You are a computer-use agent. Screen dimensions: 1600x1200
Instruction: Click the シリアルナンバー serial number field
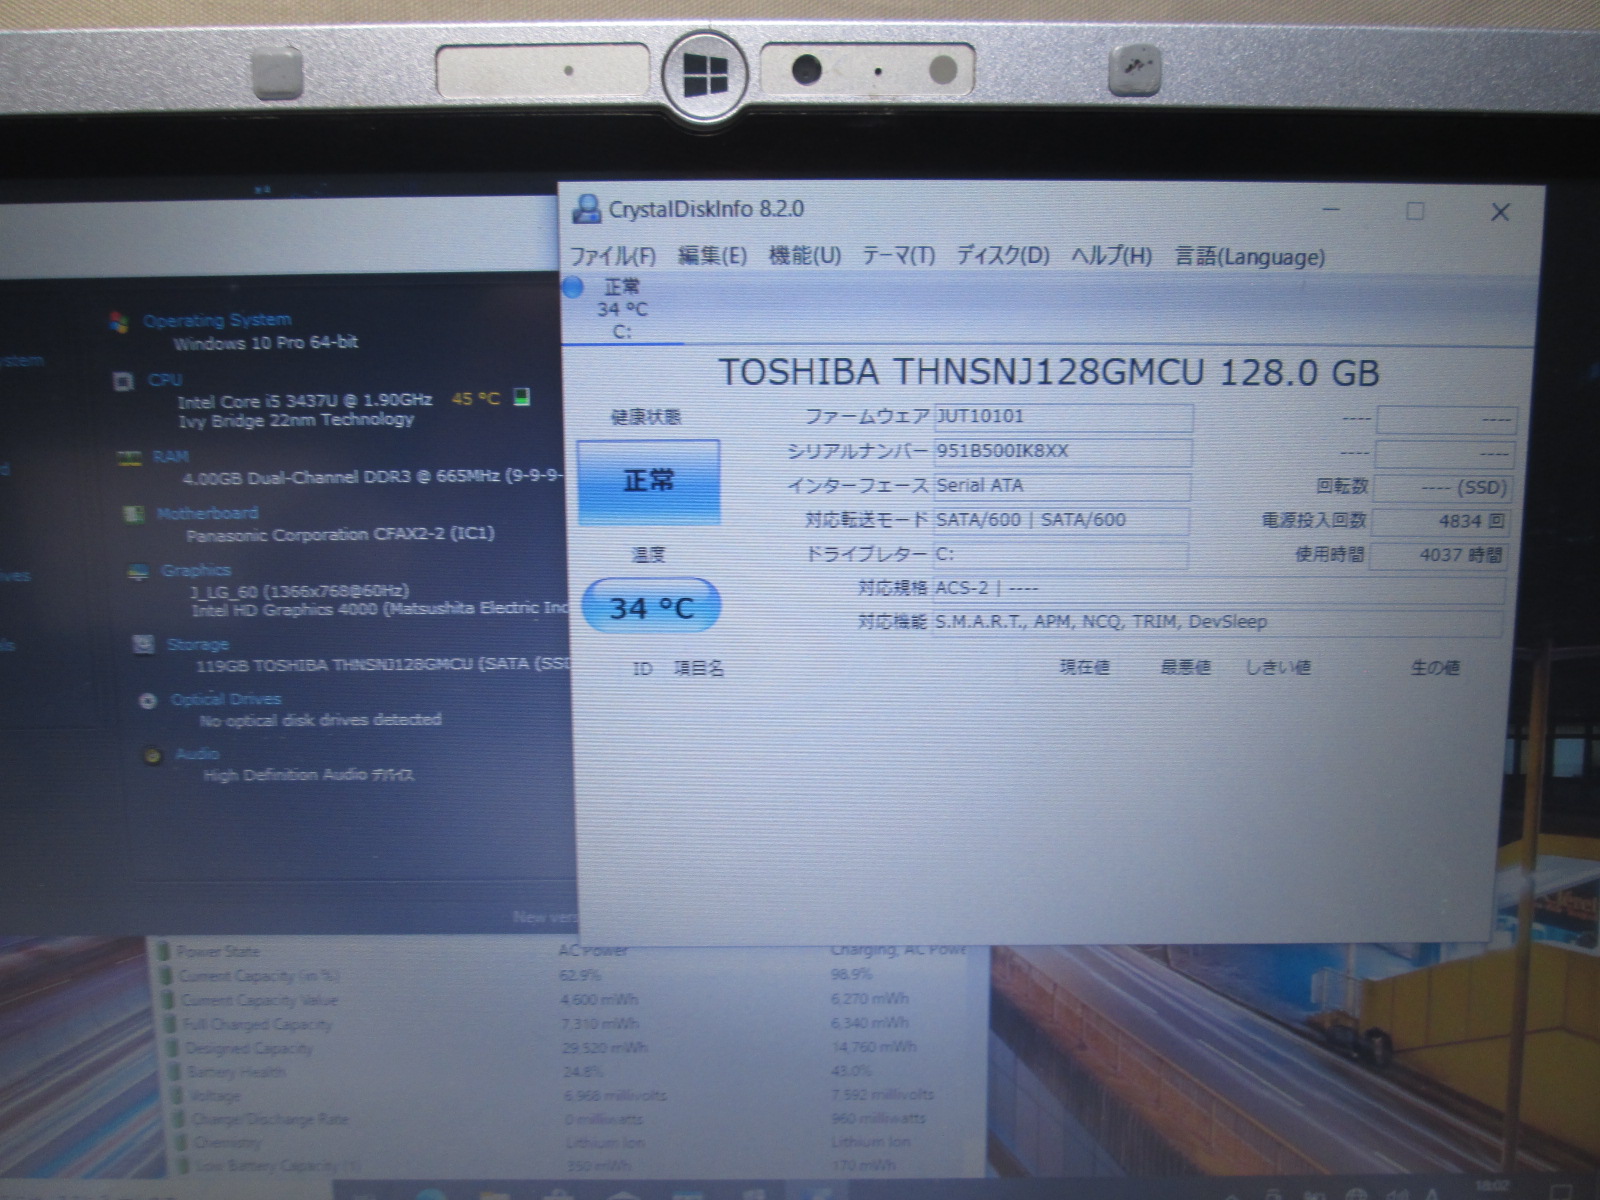pyautogui.click(x=1062, y=451)
